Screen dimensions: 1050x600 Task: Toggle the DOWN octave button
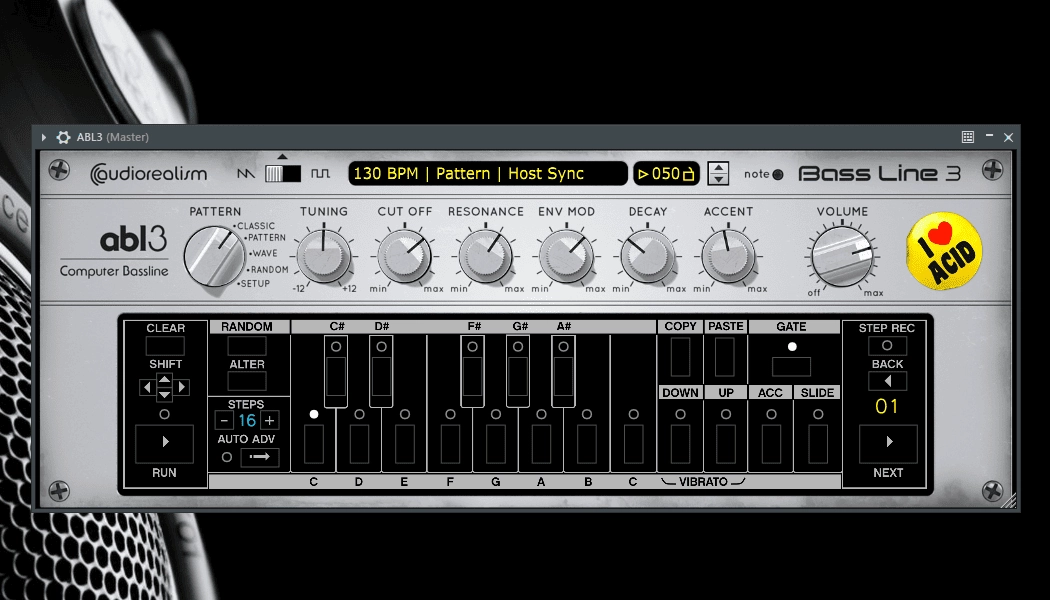tap(680, 443)
